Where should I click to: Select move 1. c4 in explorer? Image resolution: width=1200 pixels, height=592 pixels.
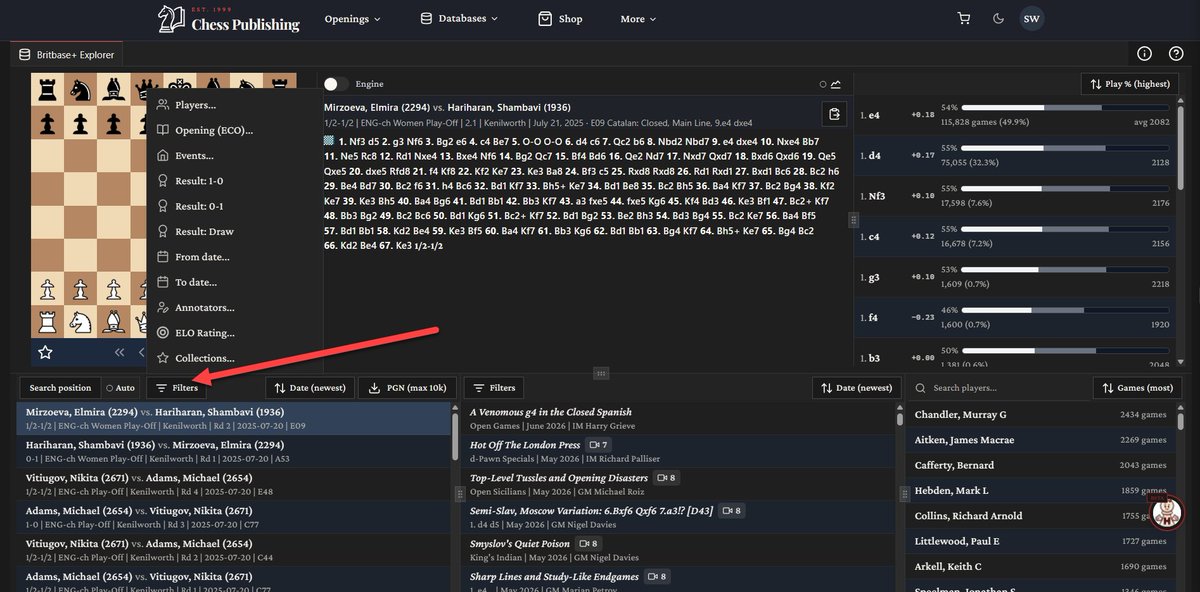click(870, 236)
